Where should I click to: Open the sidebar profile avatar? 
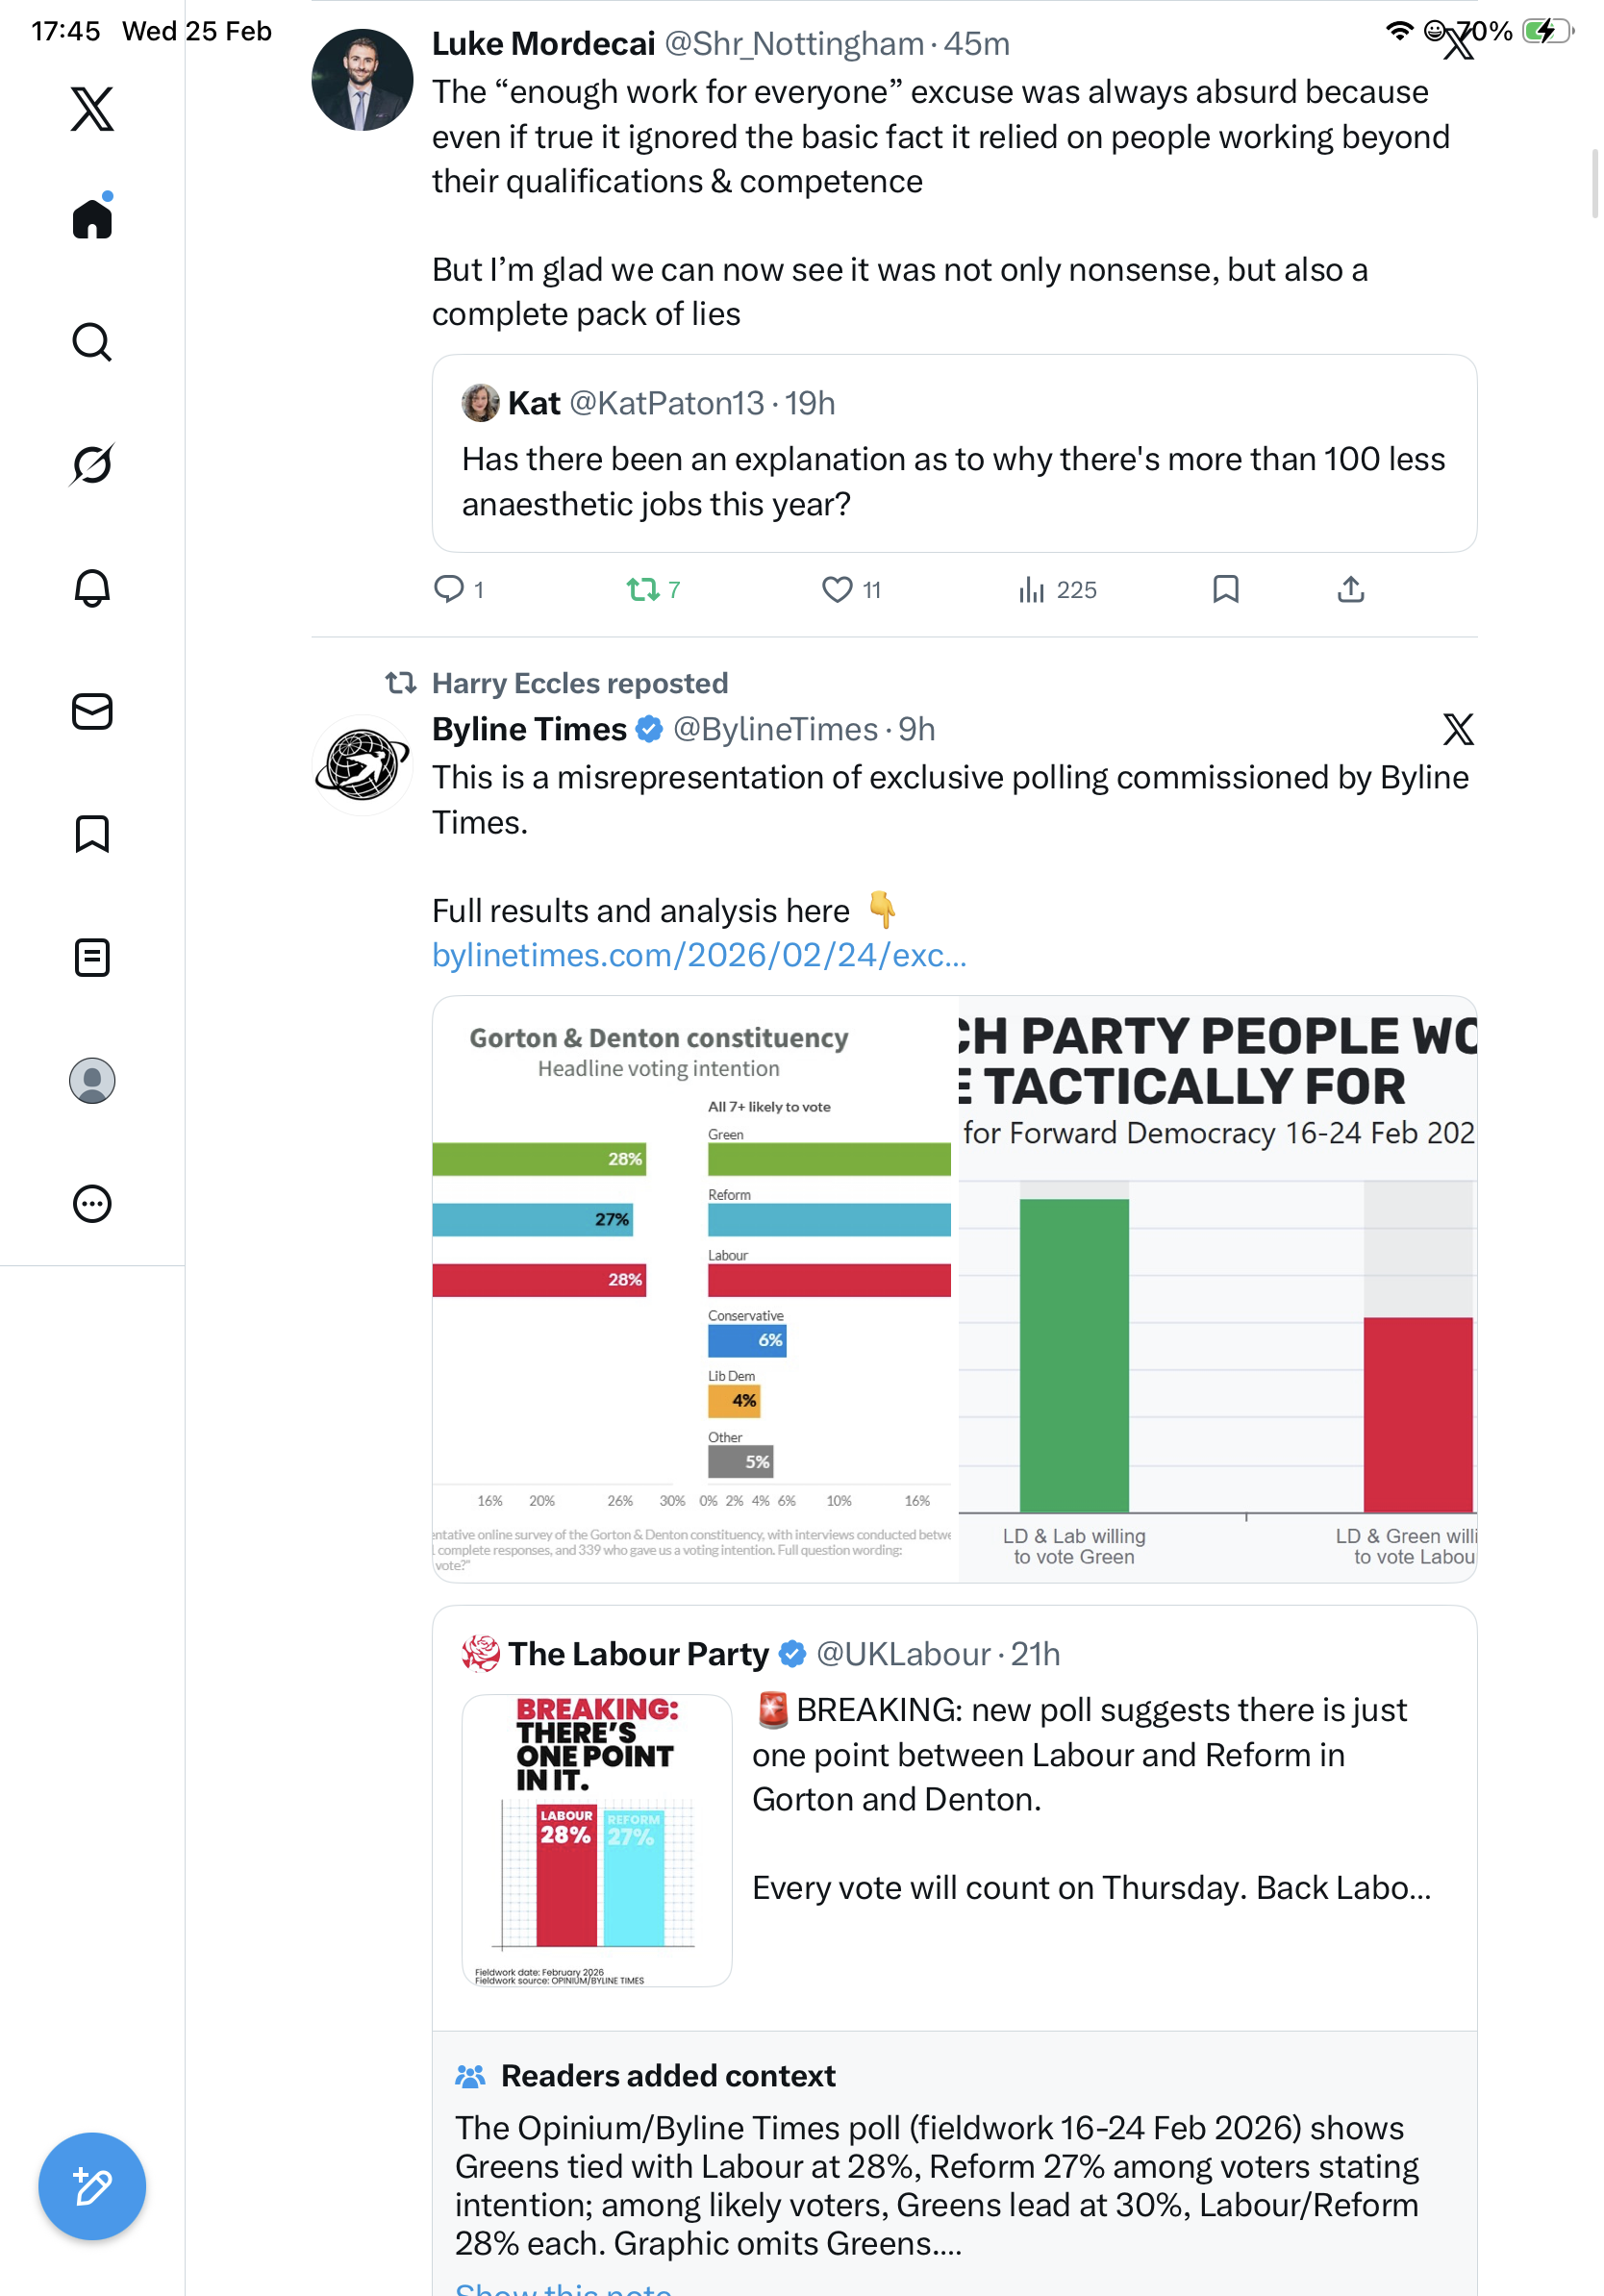[x=92, y=1080]
